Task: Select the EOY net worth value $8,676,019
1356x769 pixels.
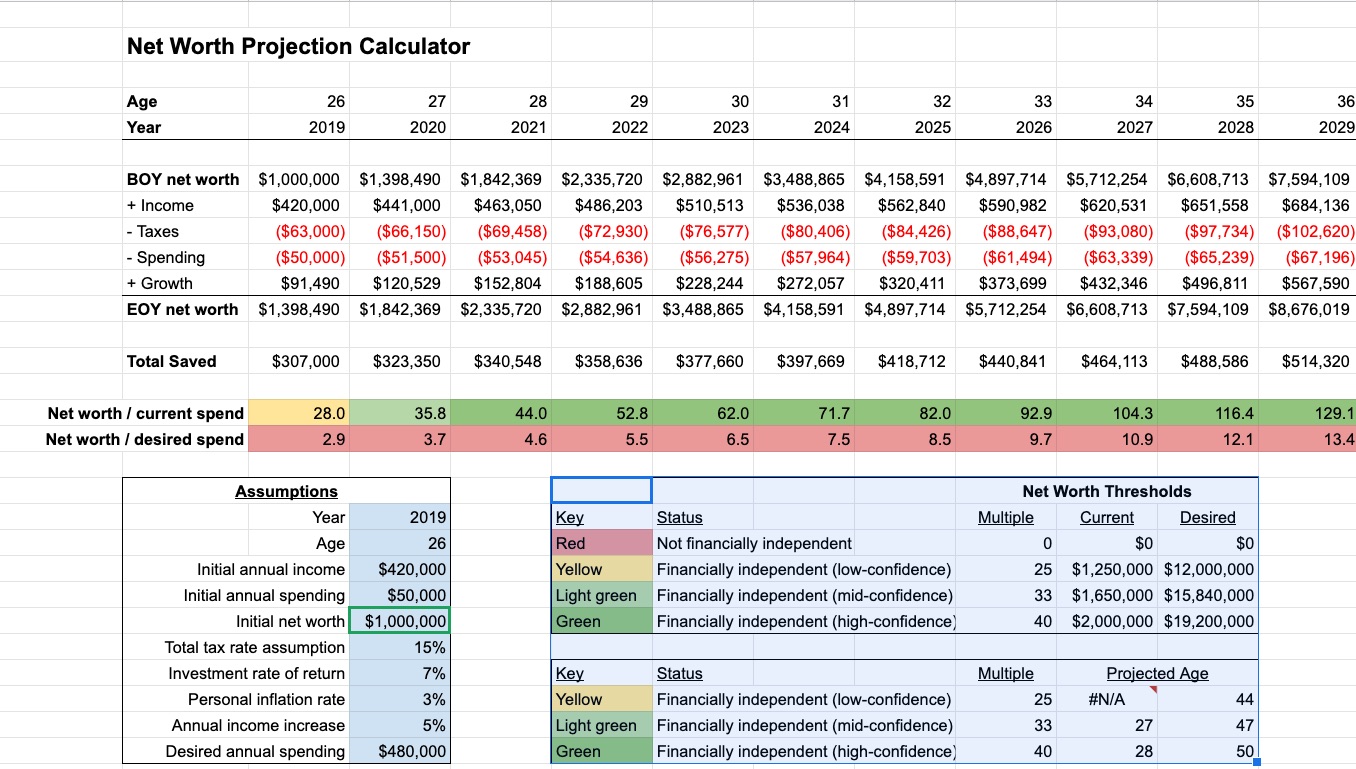Action: point(1310,309)
